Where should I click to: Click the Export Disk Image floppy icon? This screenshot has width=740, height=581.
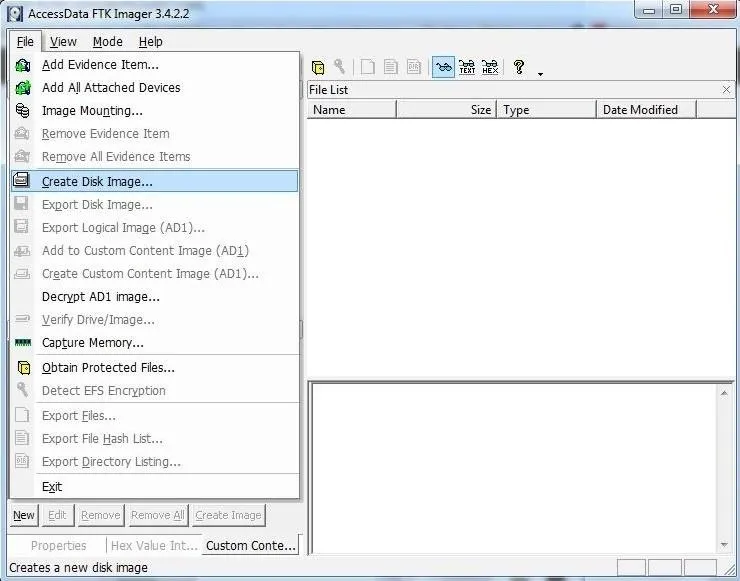(21, 204)
